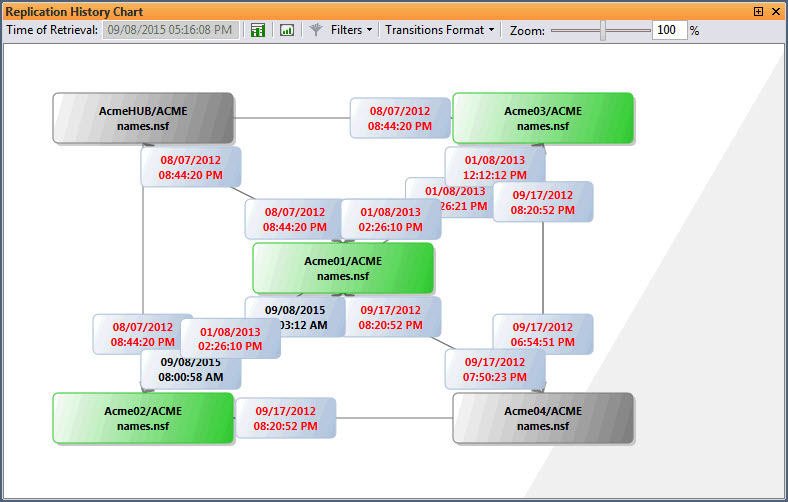Viewport: 788px width, 502px height.
Task: Close the Replication History Chart panel
Action: coord(775,11)
